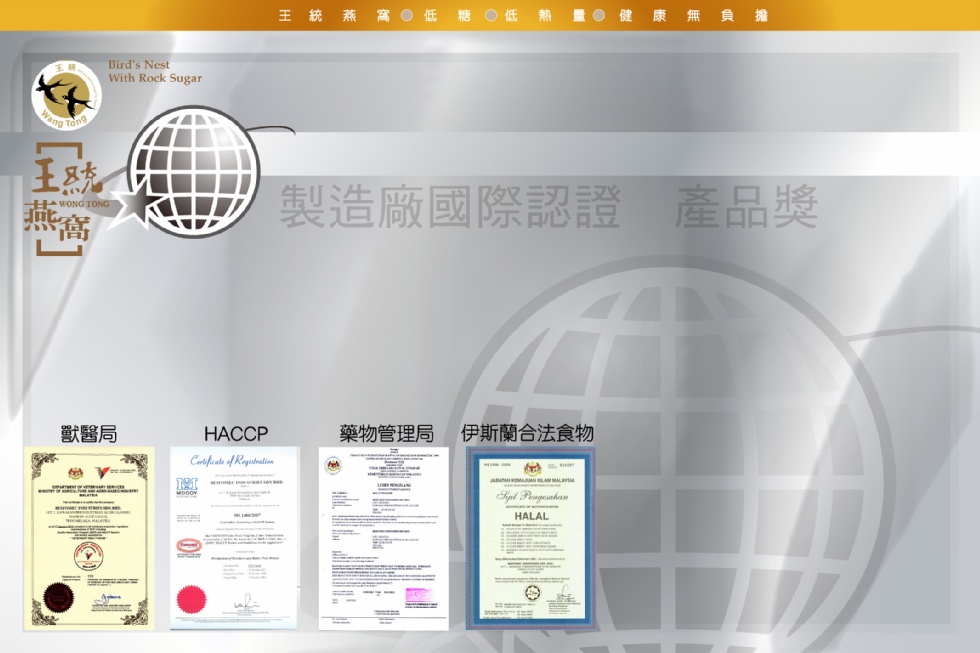
Task: Click 健康無負擔 in the top banner
Action: point(693,16)
